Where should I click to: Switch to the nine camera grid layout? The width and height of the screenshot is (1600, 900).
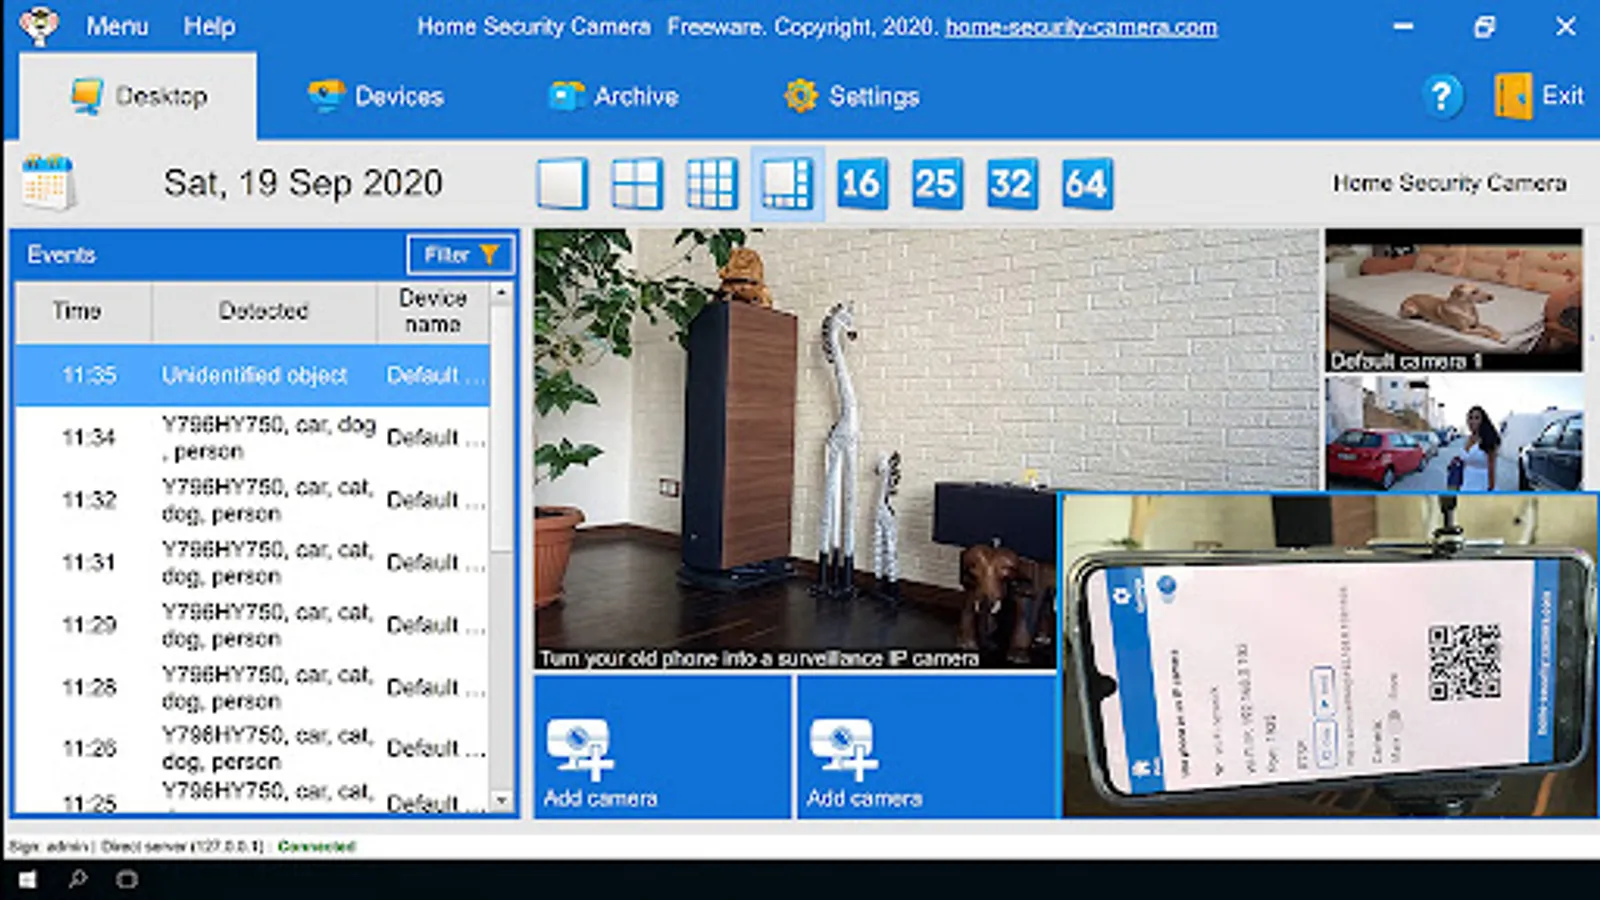(x=712, y=184)
